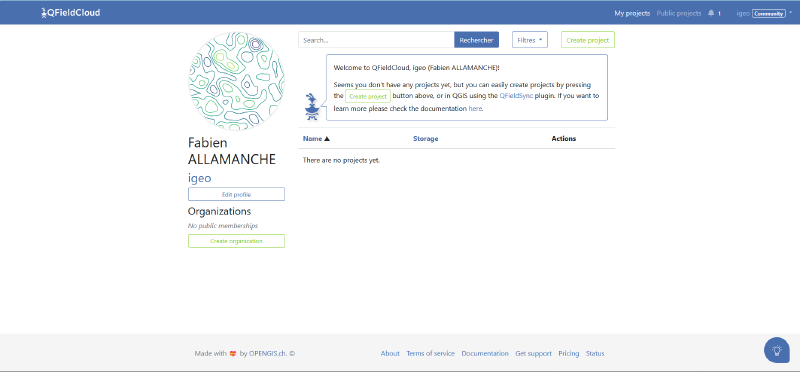
Task: Click the Actions column header
Action: [564, 138]
